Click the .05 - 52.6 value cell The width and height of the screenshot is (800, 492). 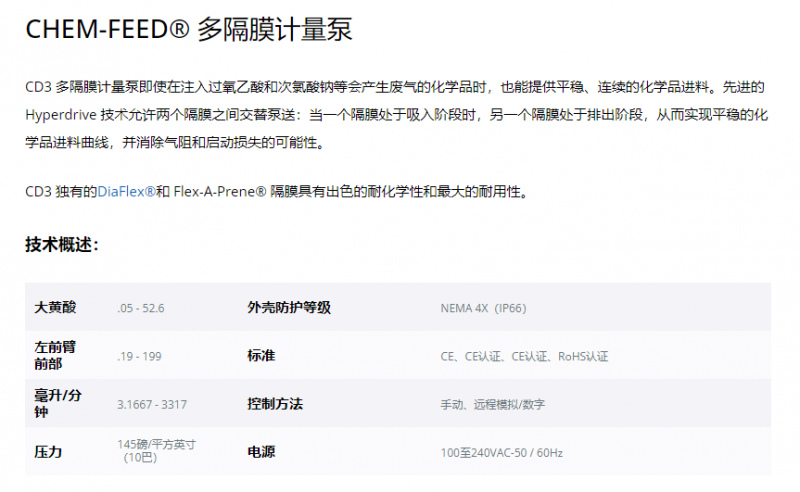tap(140, 307)
